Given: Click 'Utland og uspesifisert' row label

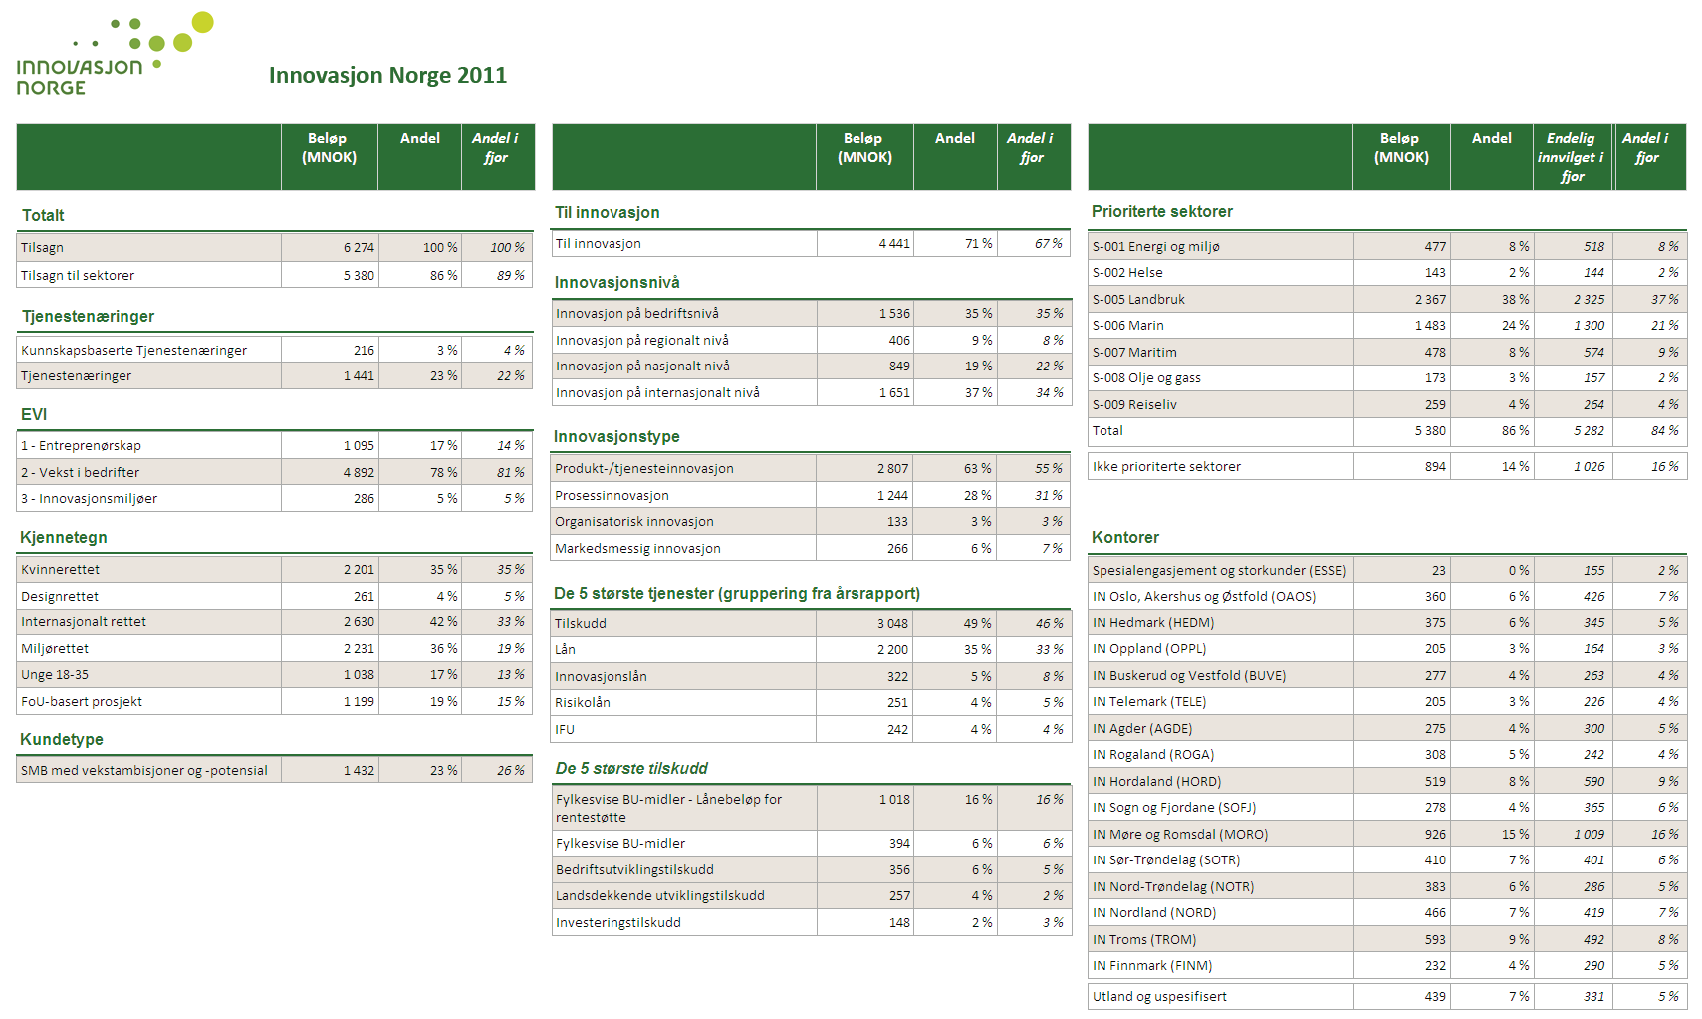Looking at the screenshot, I should tap(1159, 996).
